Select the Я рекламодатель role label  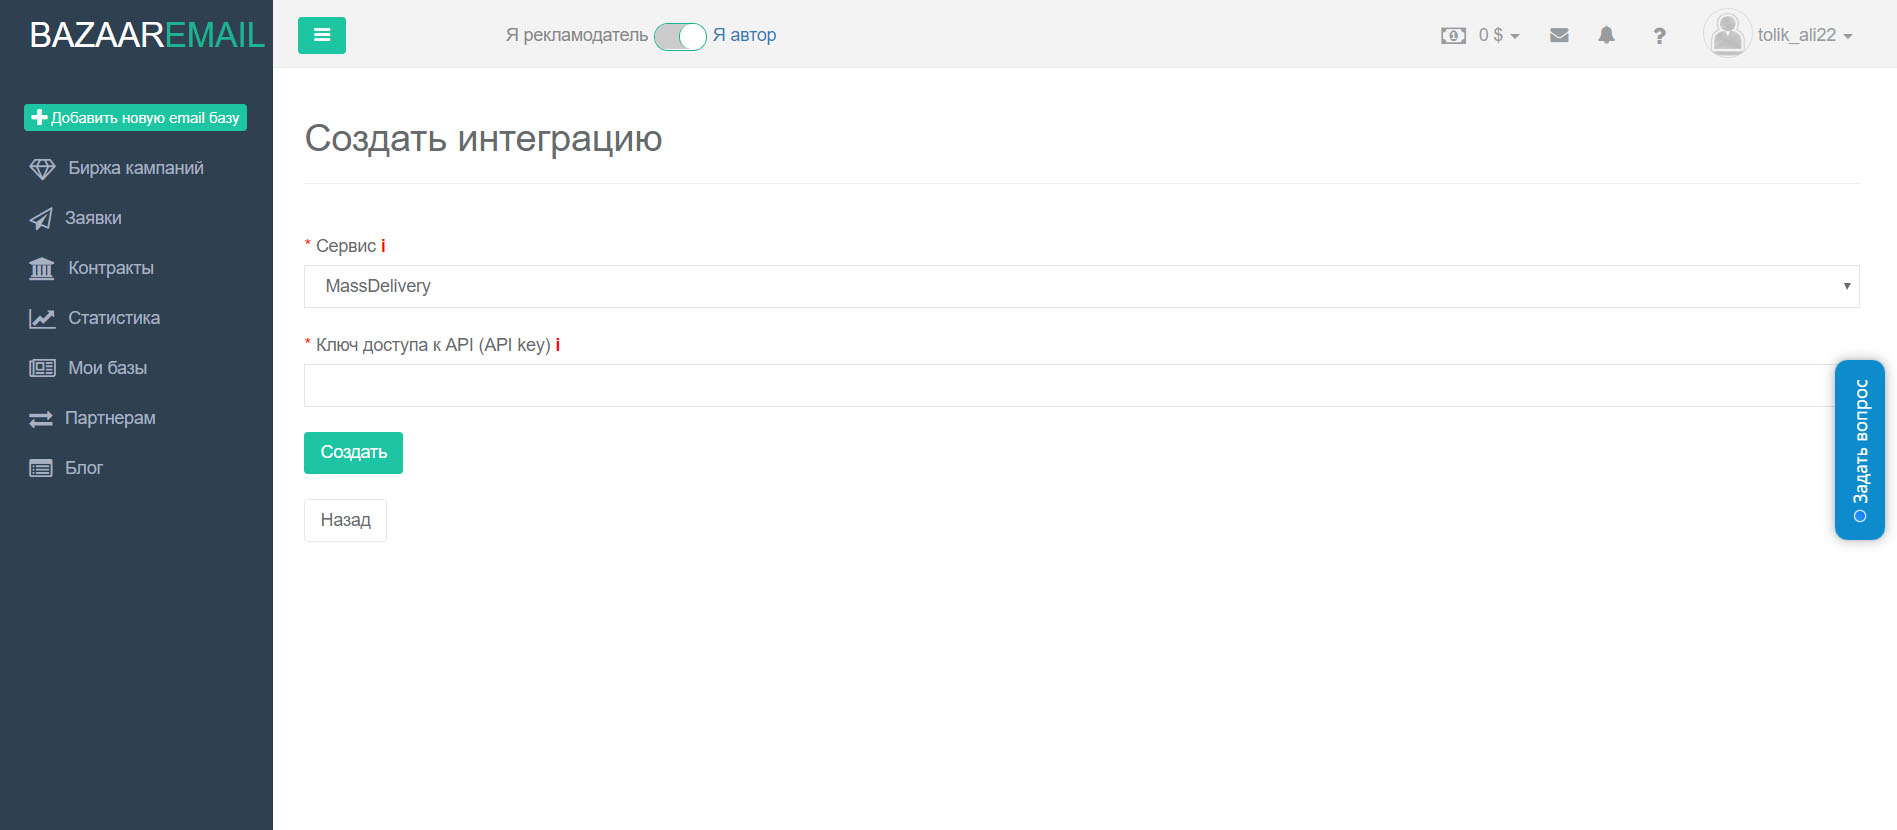576,35
